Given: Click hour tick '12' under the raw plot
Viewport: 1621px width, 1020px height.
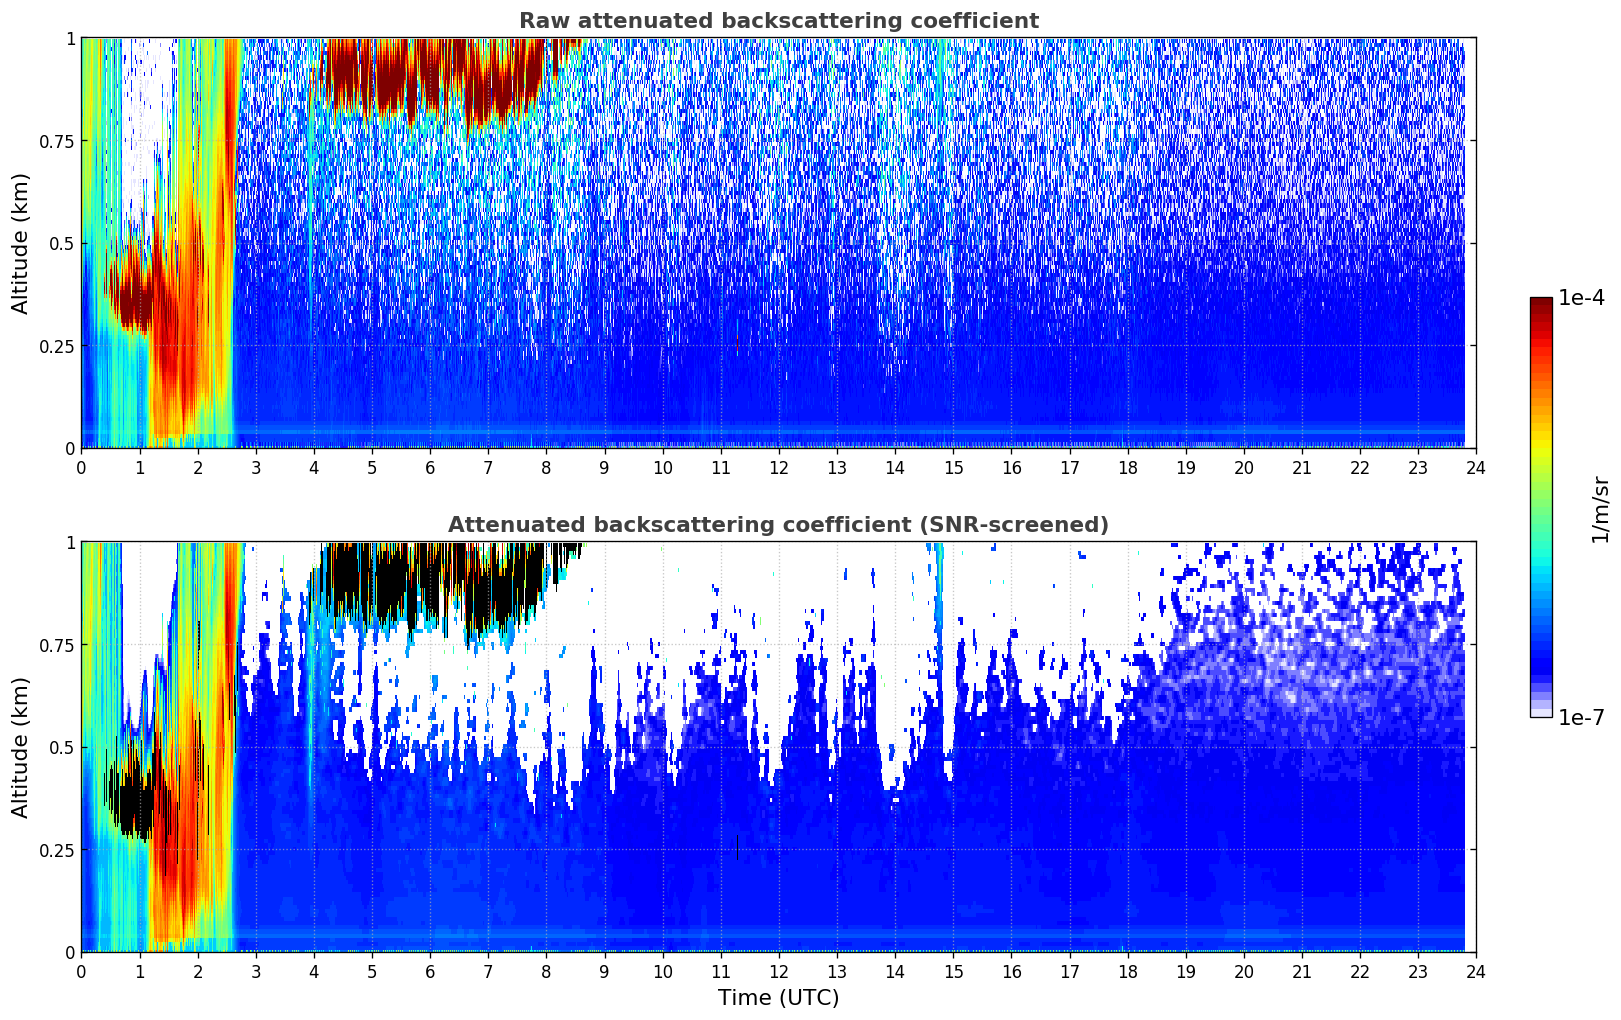Looking at the screenshot, I should point(778,467).
